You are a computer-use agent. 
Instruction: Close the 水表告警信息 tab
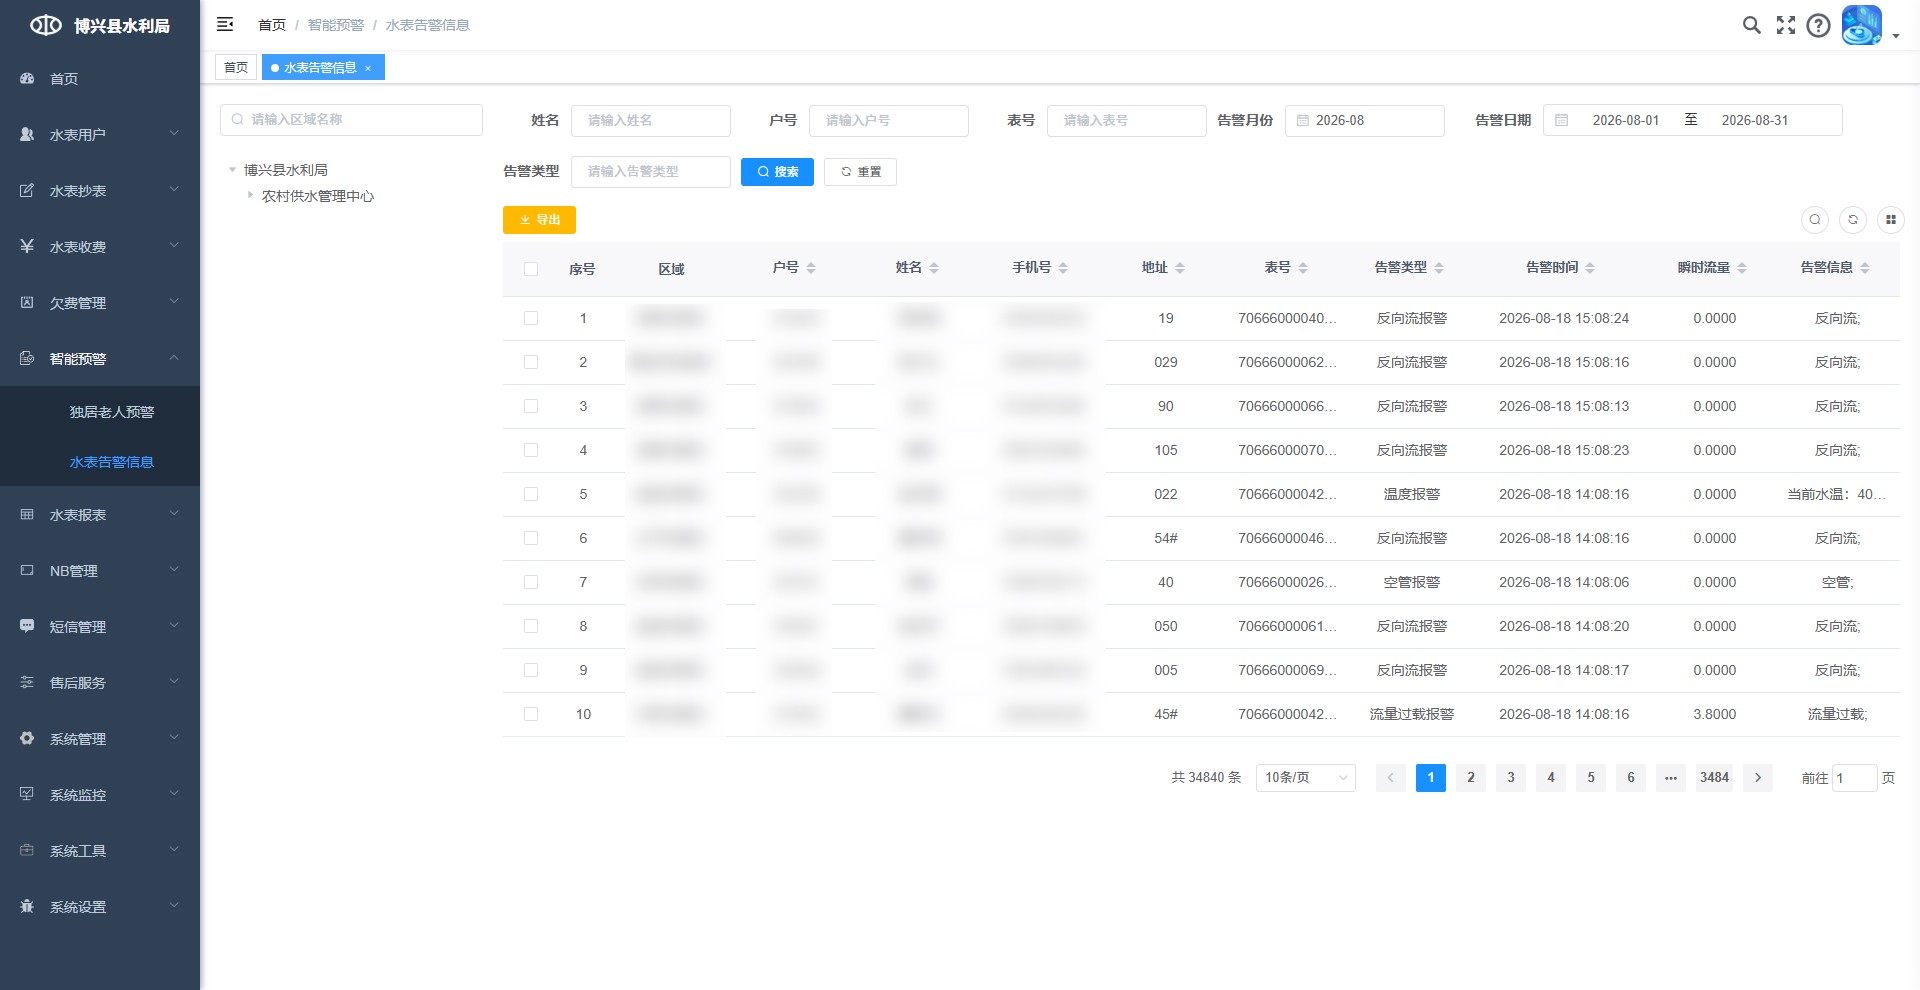point(368,68)
